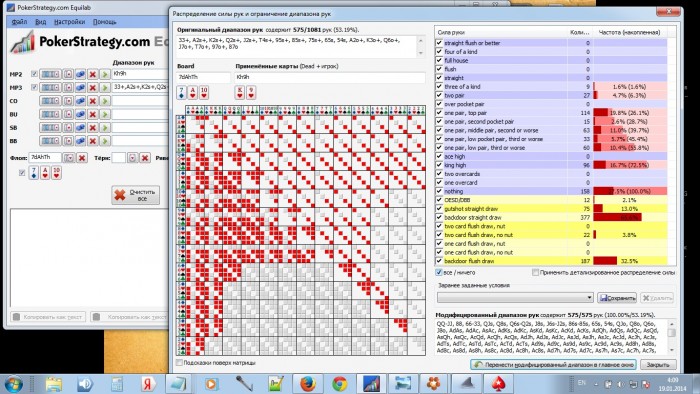Click green arrow in MP2 row
This screenshot has height=394, width=700.
coord(104,74)
